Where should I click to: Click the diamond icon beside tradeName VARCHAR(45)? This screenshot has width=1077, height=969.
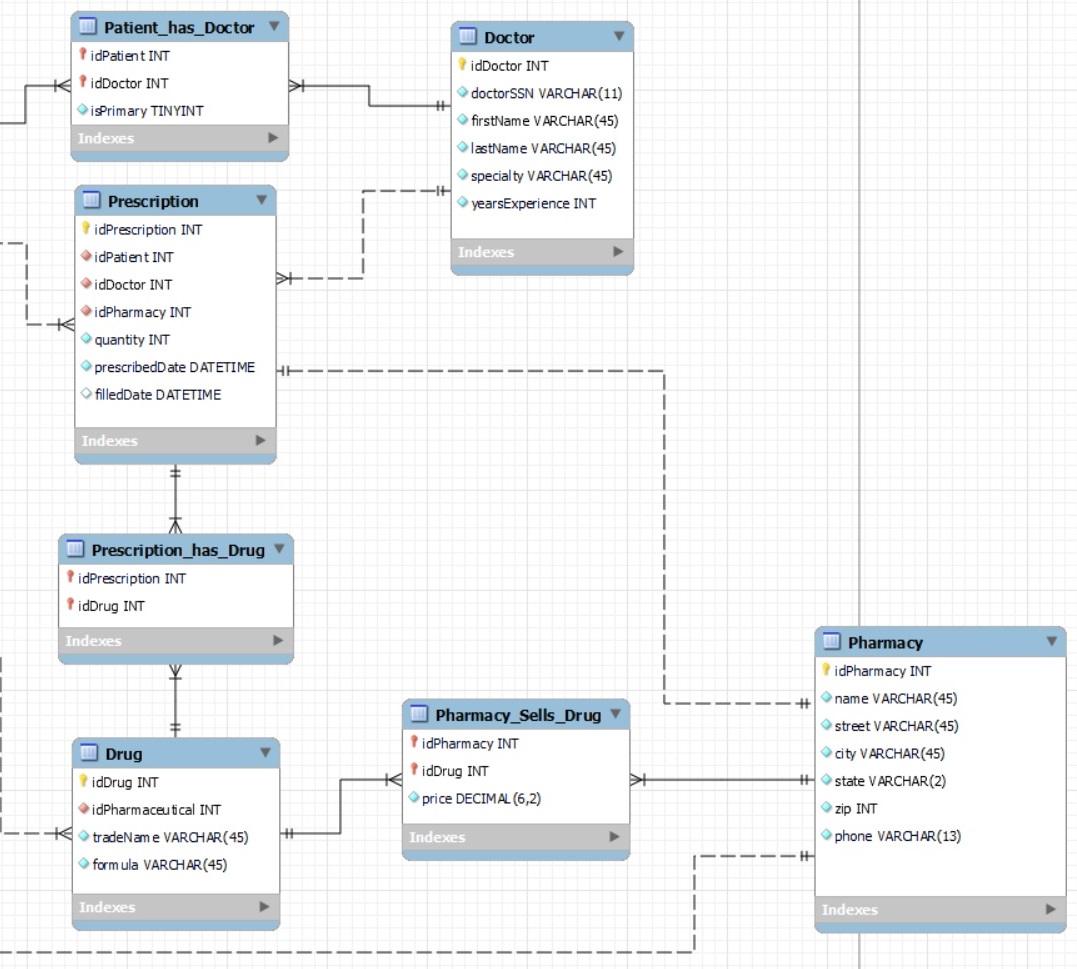click(x=84, y=836)
